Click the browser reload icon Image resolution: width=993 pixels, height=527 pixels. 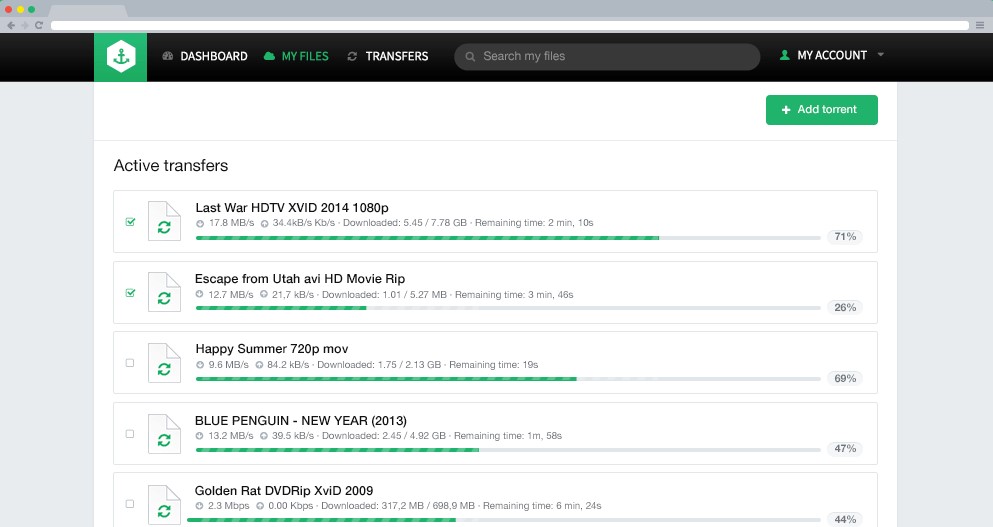[x=39, y=25]
